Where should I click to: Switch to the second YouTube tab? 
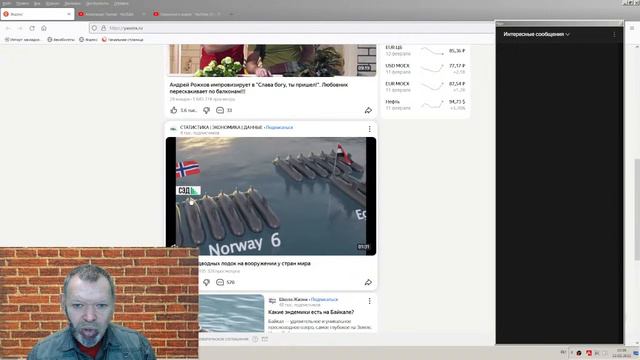coord(187,14)
